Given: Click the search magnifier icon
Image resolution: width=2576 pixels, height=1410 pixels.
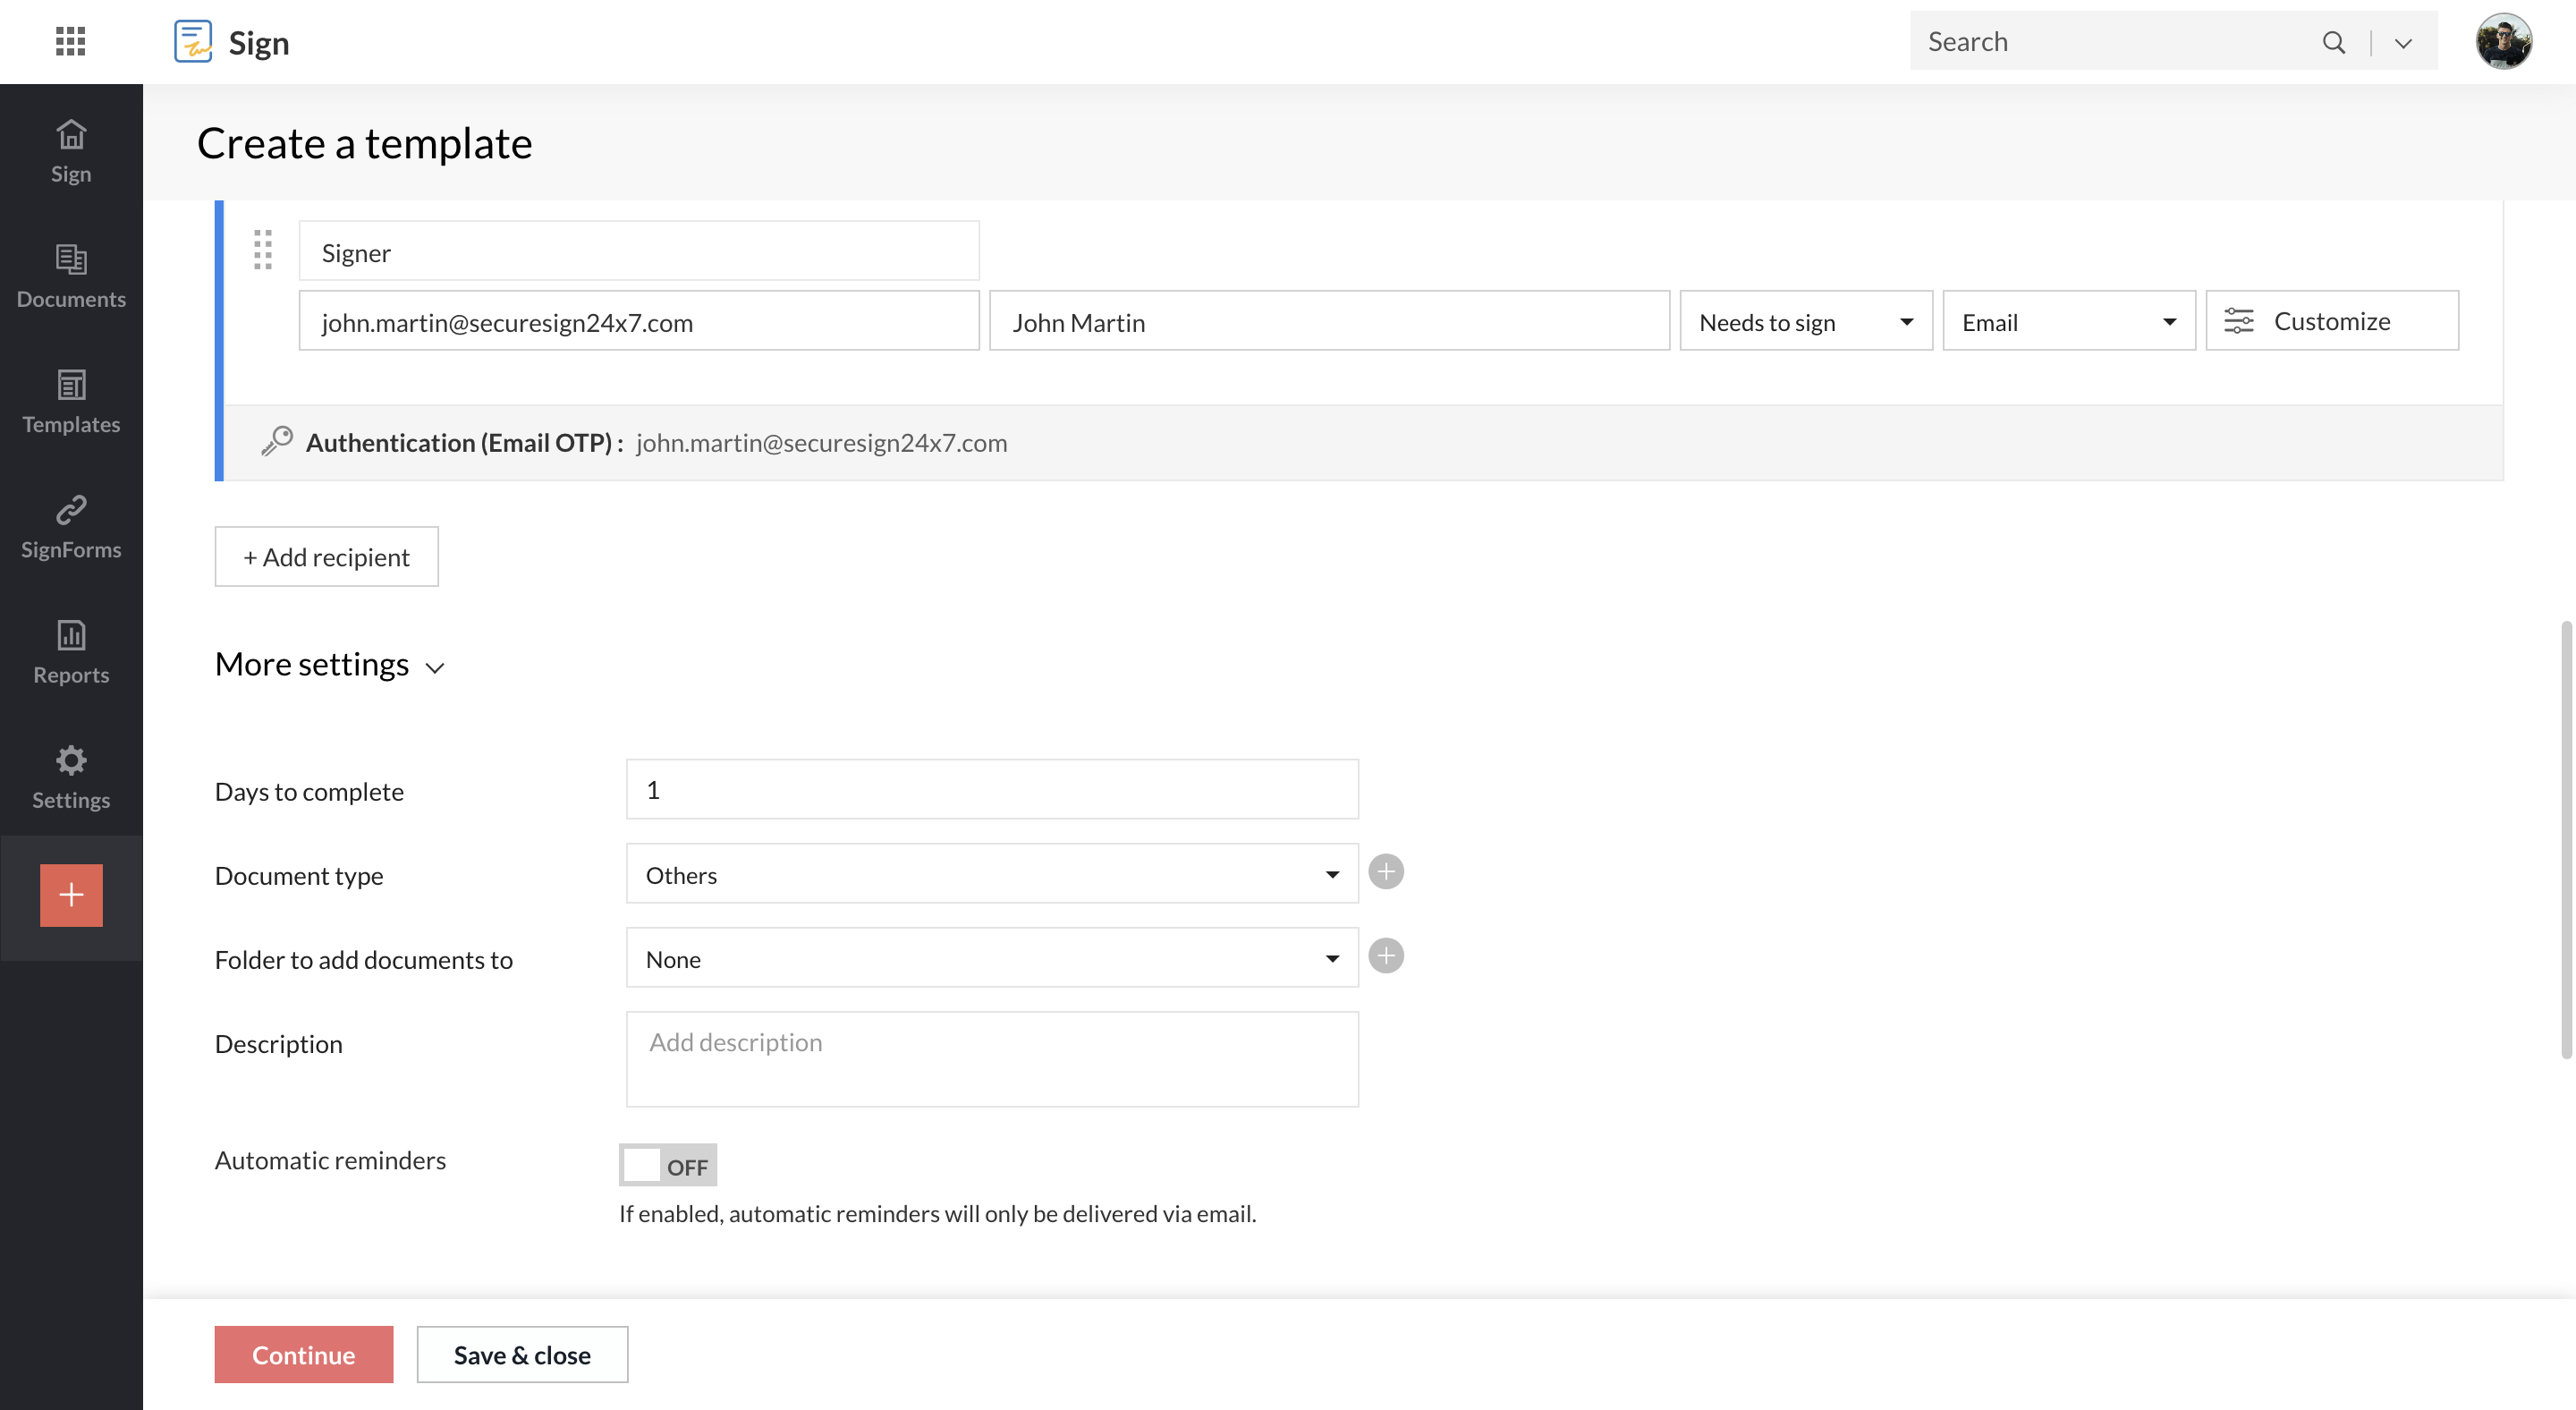Looking at the screenshot, I should 2333,42.
